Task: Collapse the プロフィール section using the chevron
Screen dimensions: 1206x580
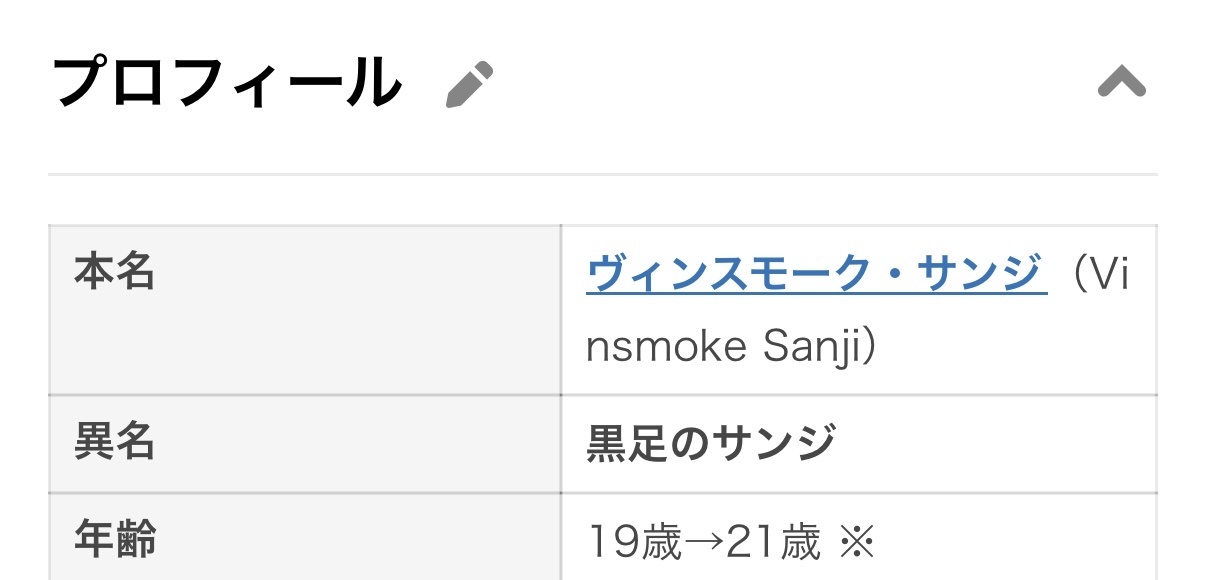Action: (x=1121, y=83)
